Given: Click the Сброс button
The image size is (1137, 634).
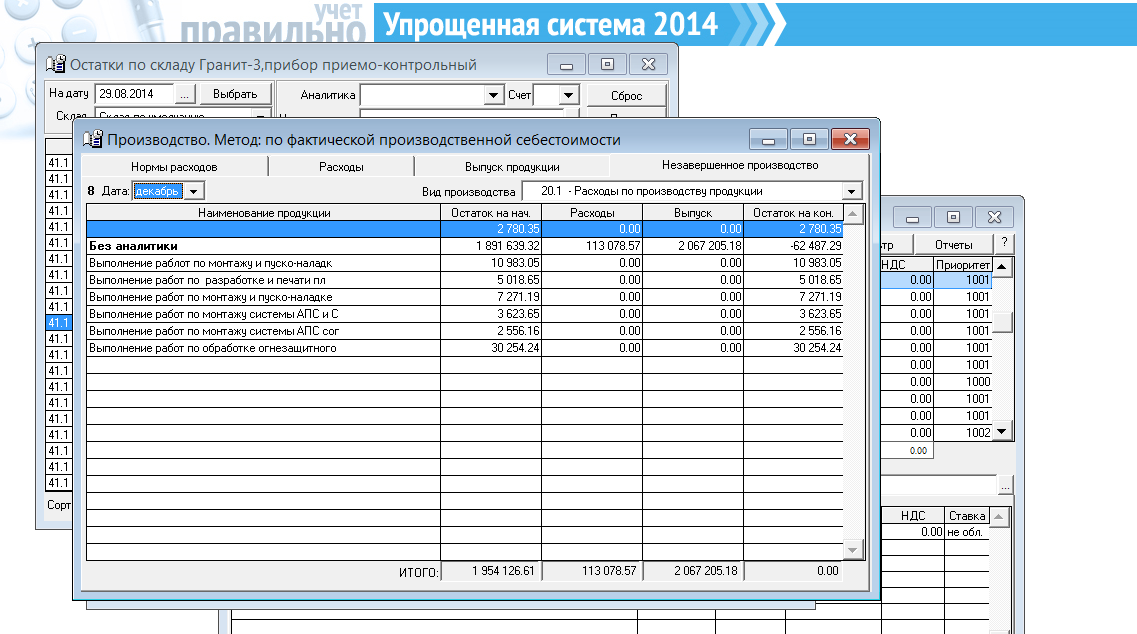Looking at the screenshot, I should click(625, 95).
